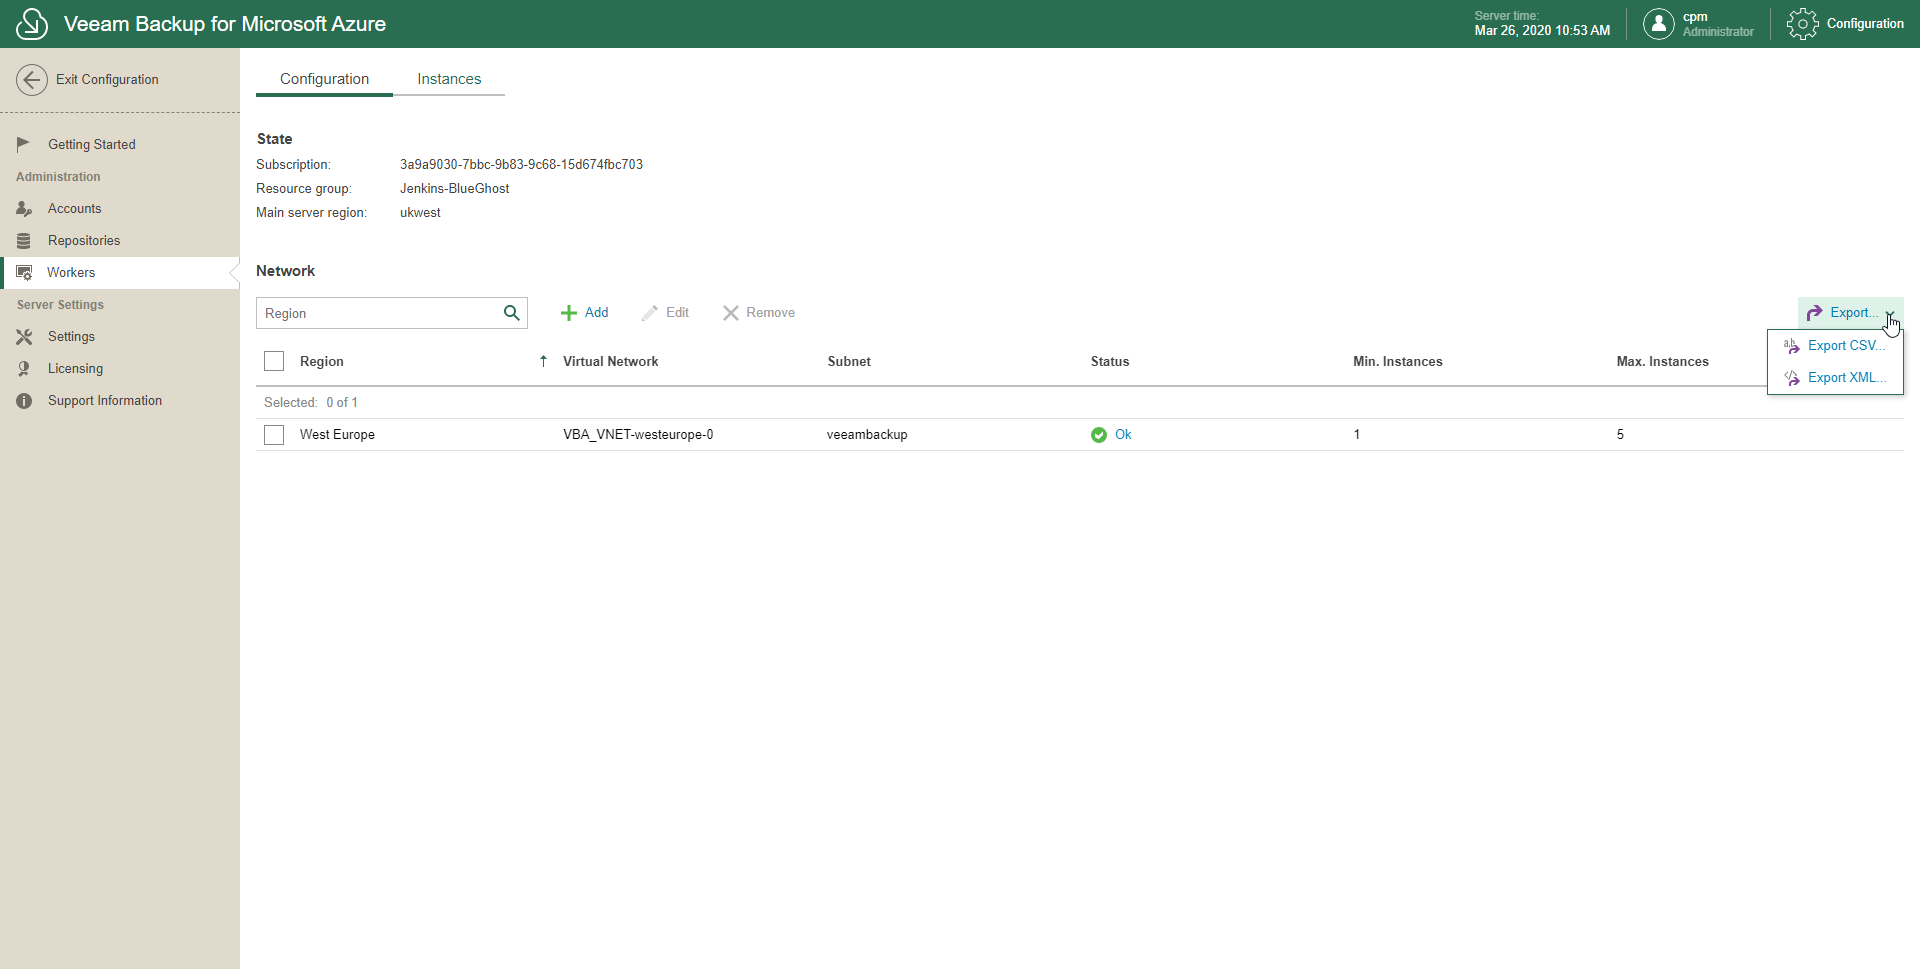Click the Jenkins-BlueGhost resource group value
The width and height of the screenshot is (1920, 969).
[454, 189]
